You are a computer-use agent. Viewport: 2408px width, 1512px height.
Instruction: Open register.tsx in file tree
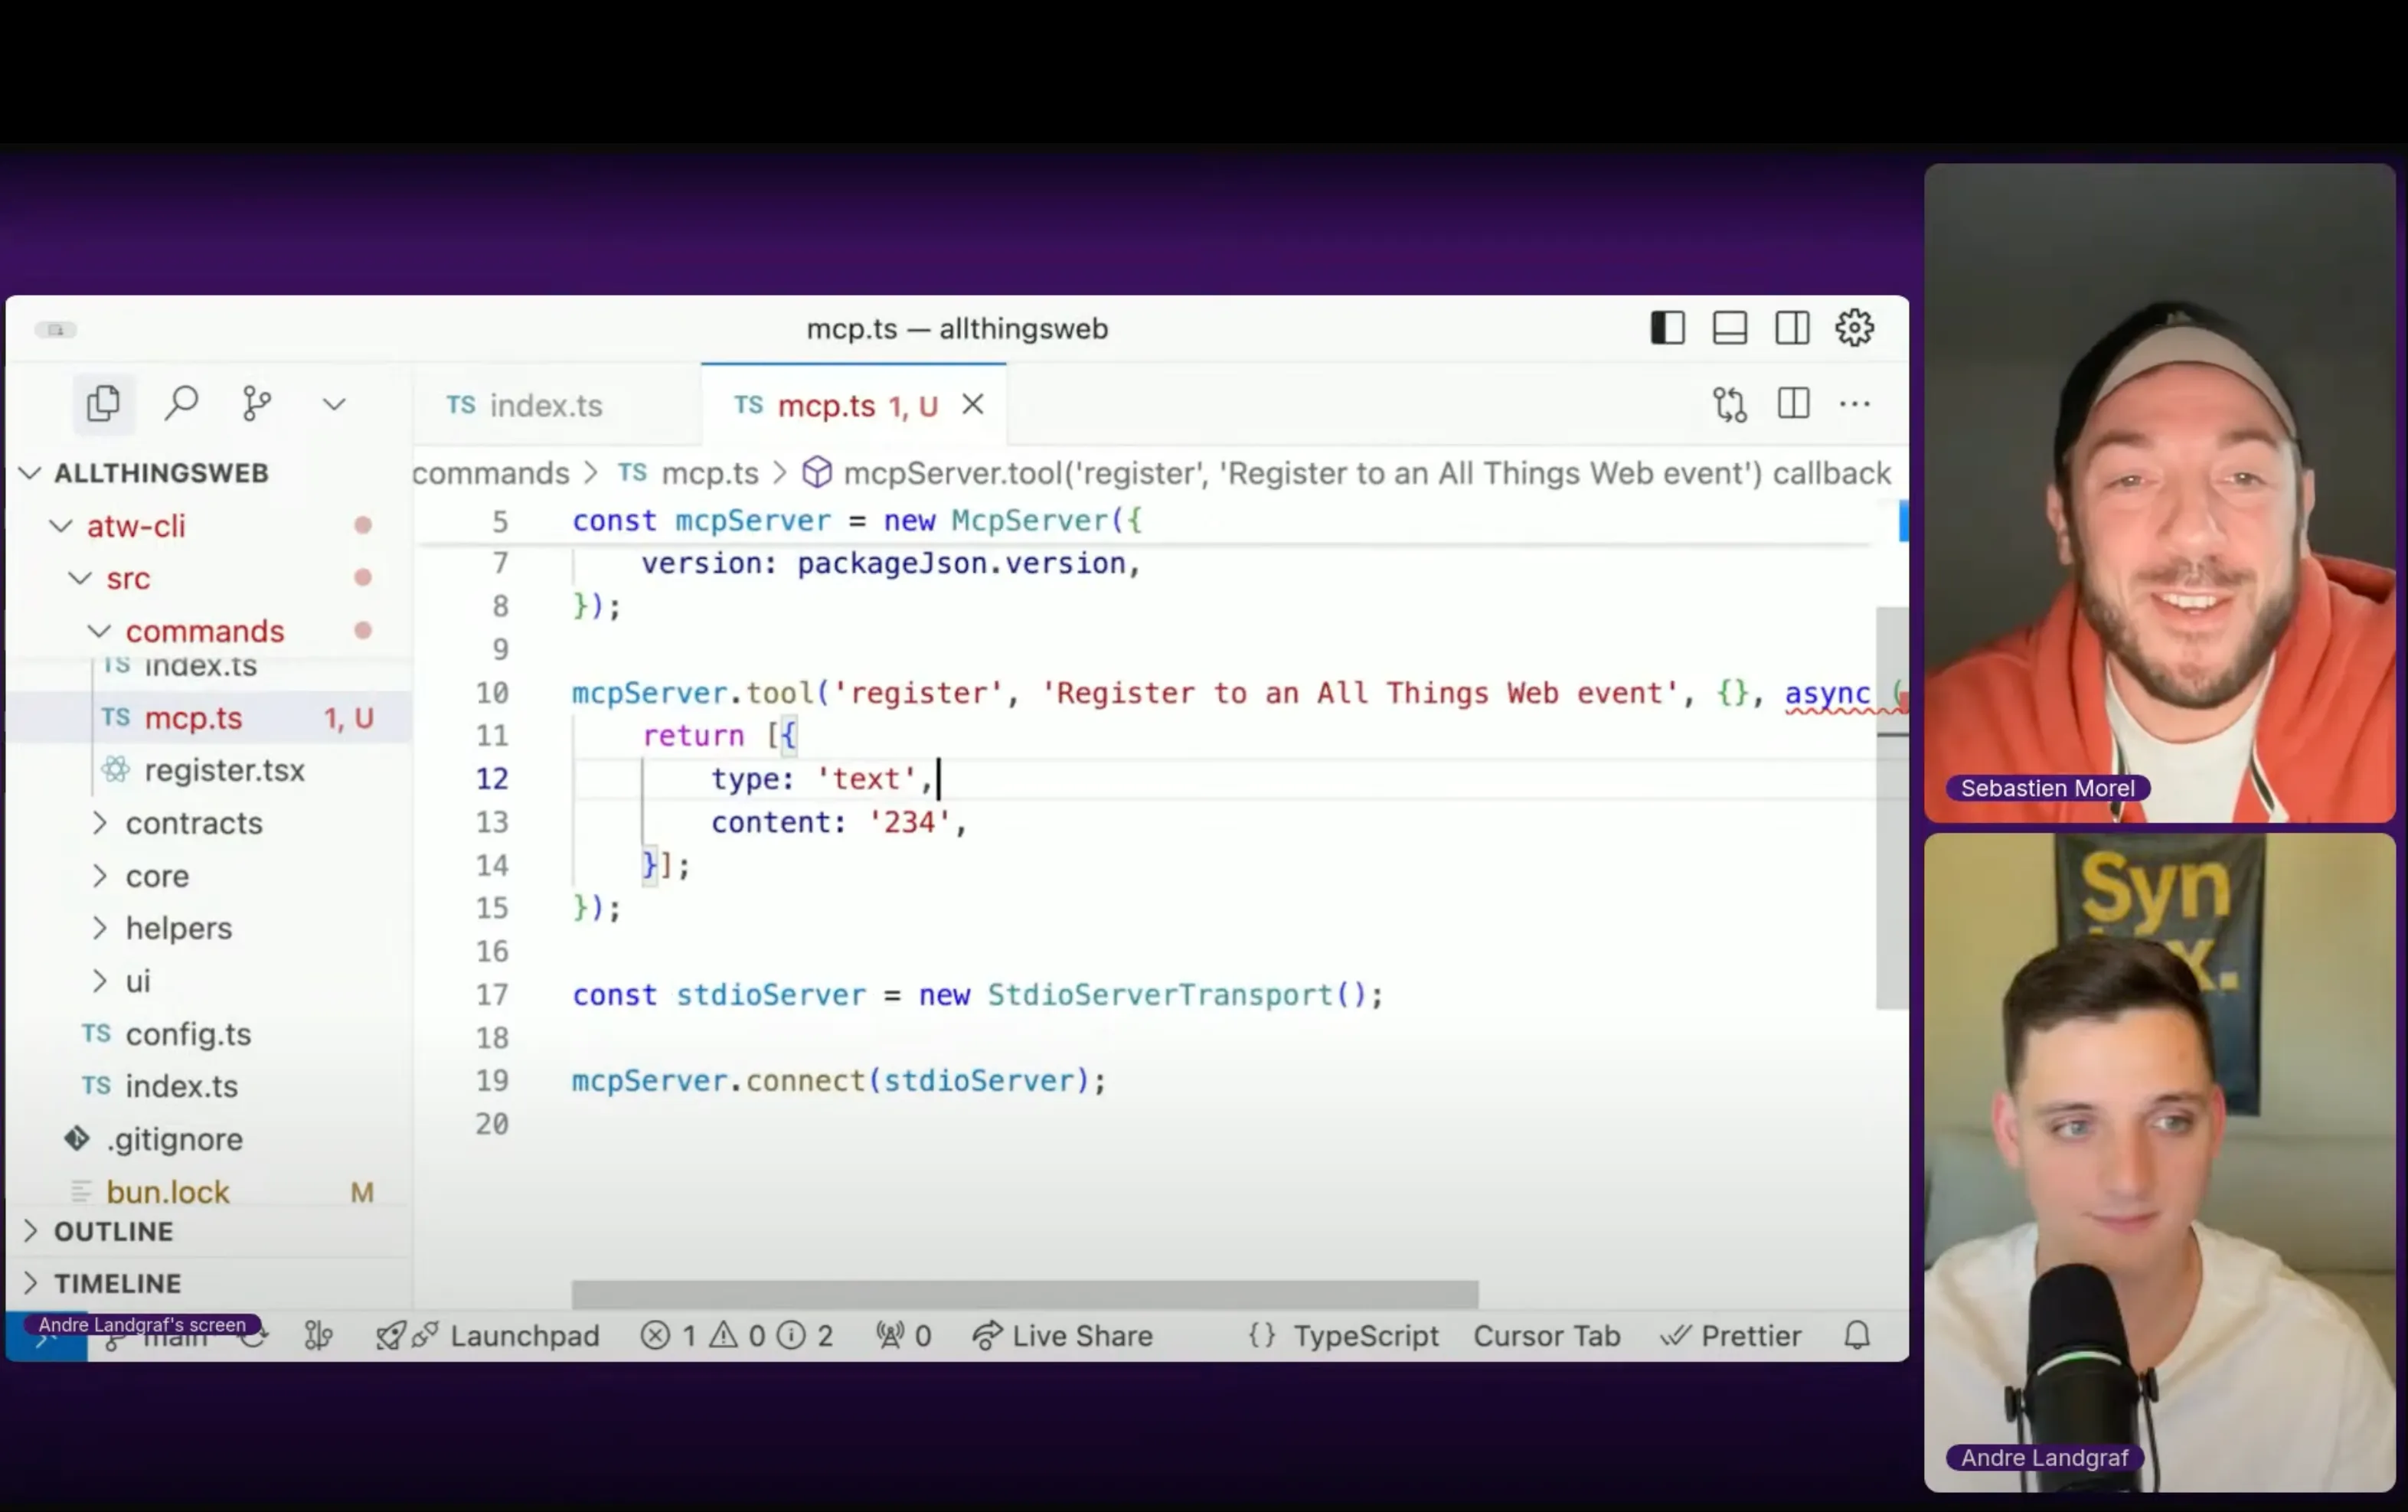[x=224, y=771]
